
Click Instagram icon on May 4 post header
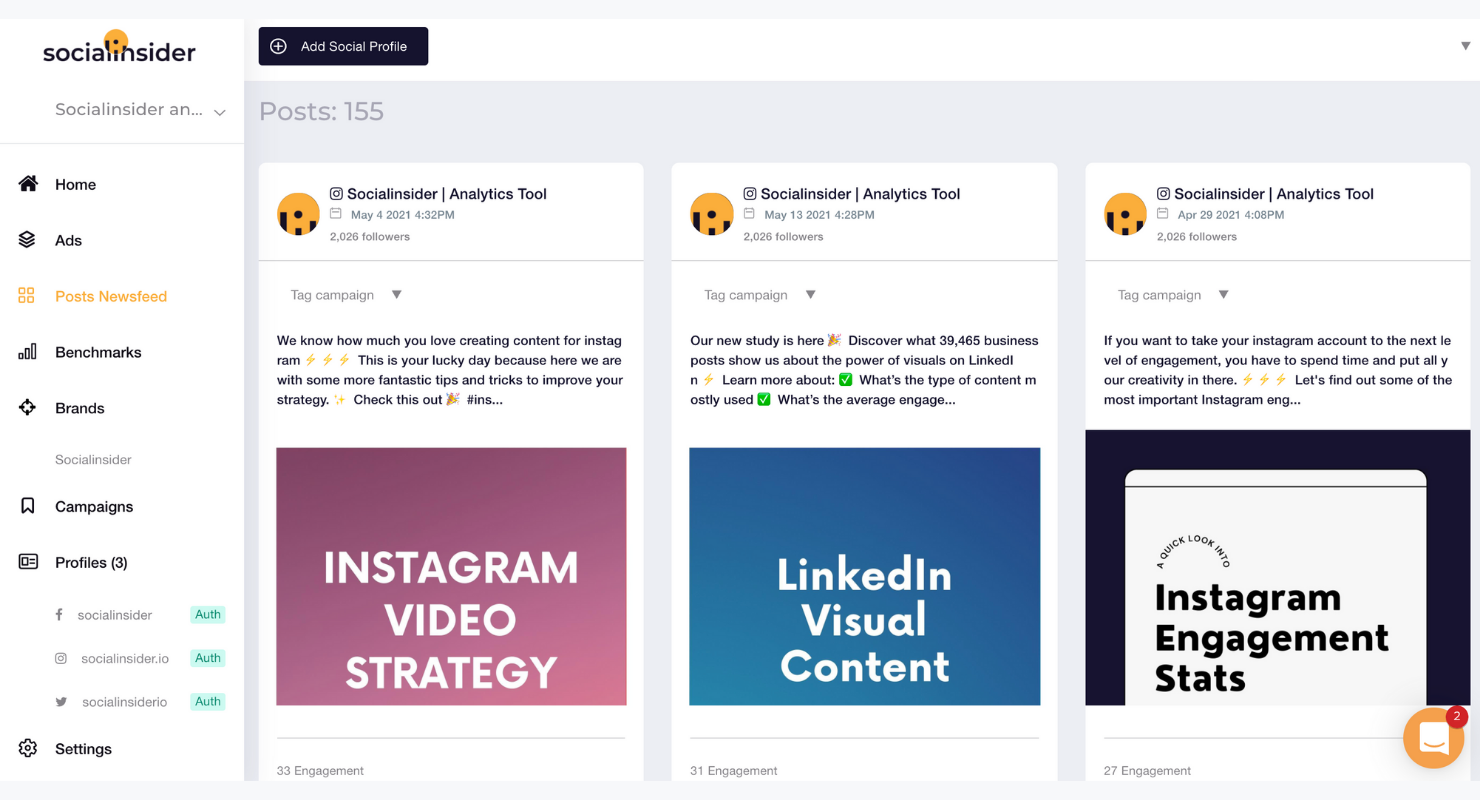pyautogui.click(x=337, y=194)
